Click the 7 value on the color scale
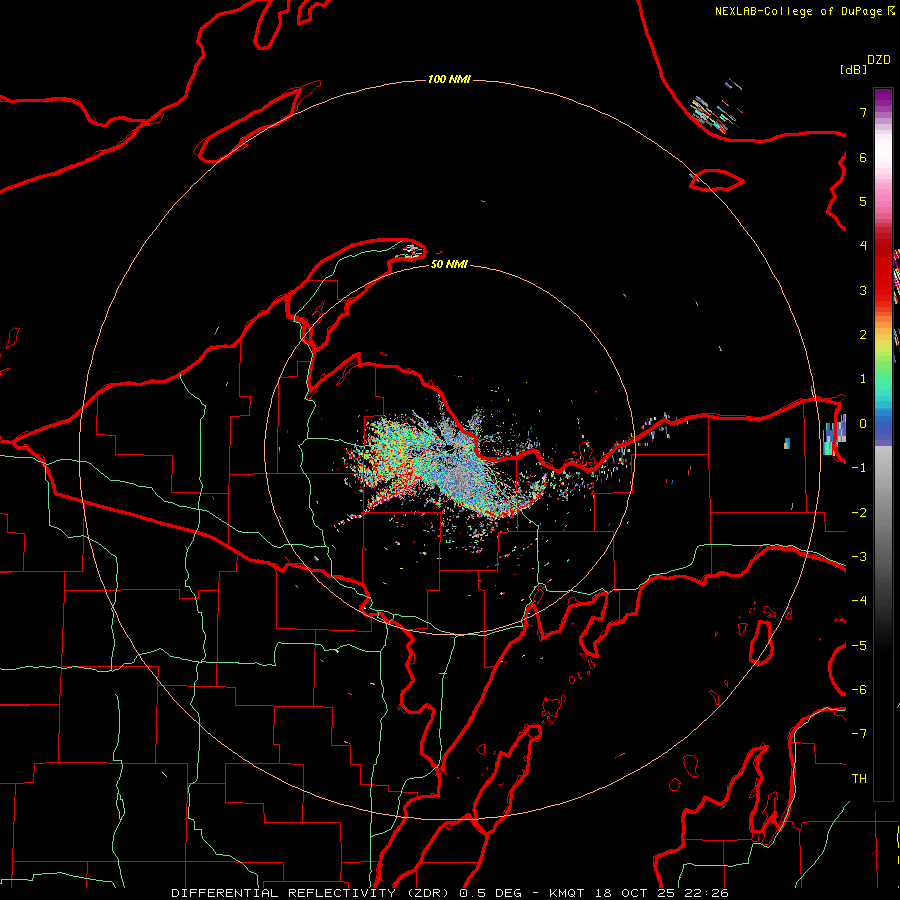900x900 pixels. tap(863, 112)
